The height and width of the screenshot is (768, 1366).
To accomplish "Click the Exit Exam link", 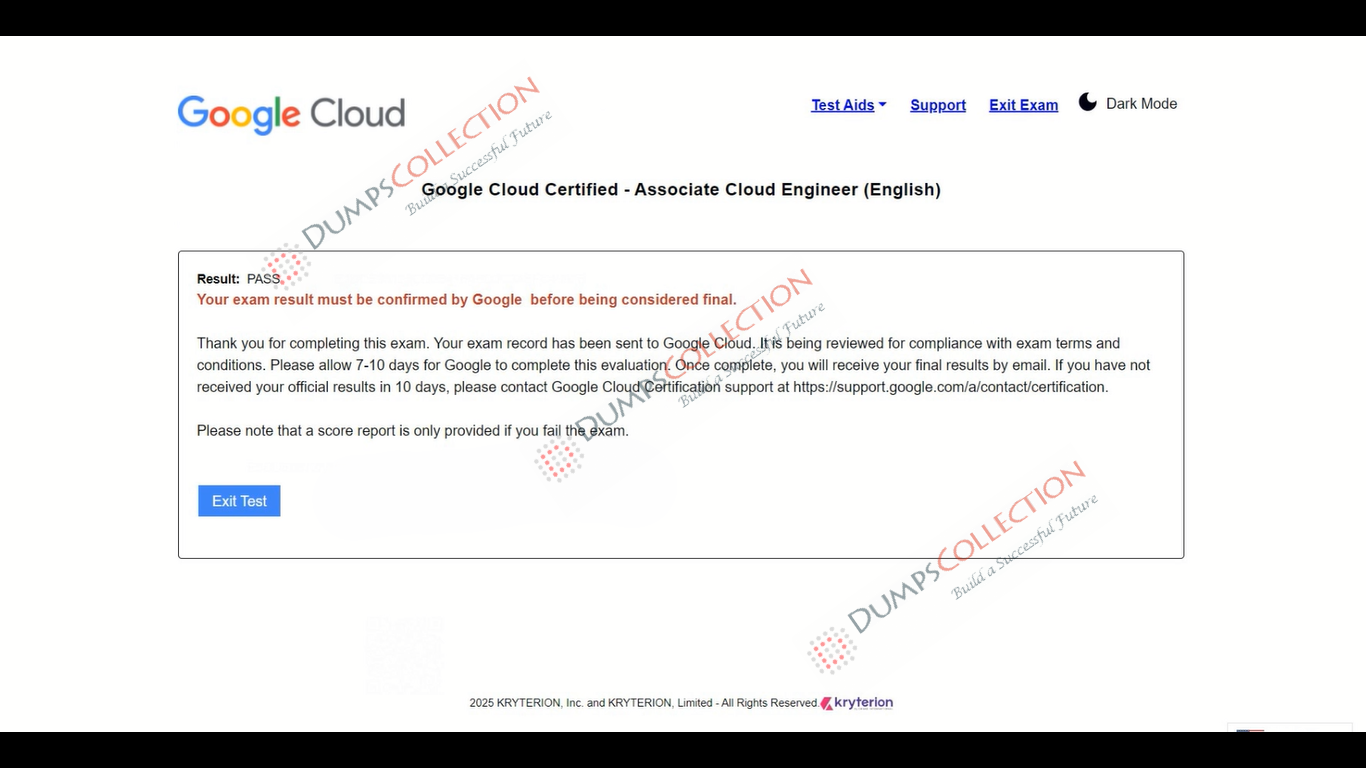I will tap(1023, 105).
